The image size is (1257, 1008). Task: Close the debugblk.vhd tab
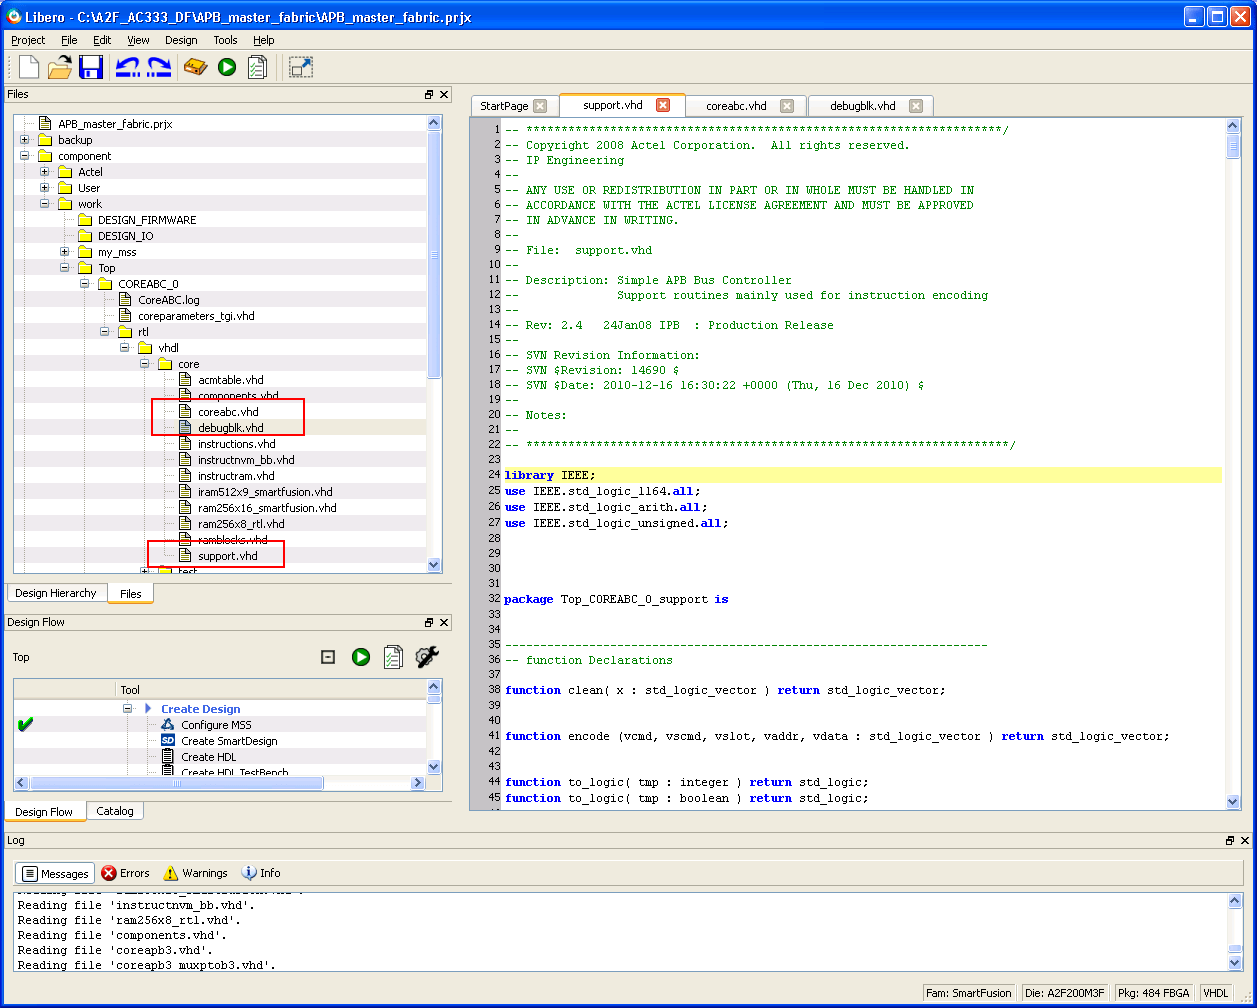pyautogui.click(x=915, y=106)
